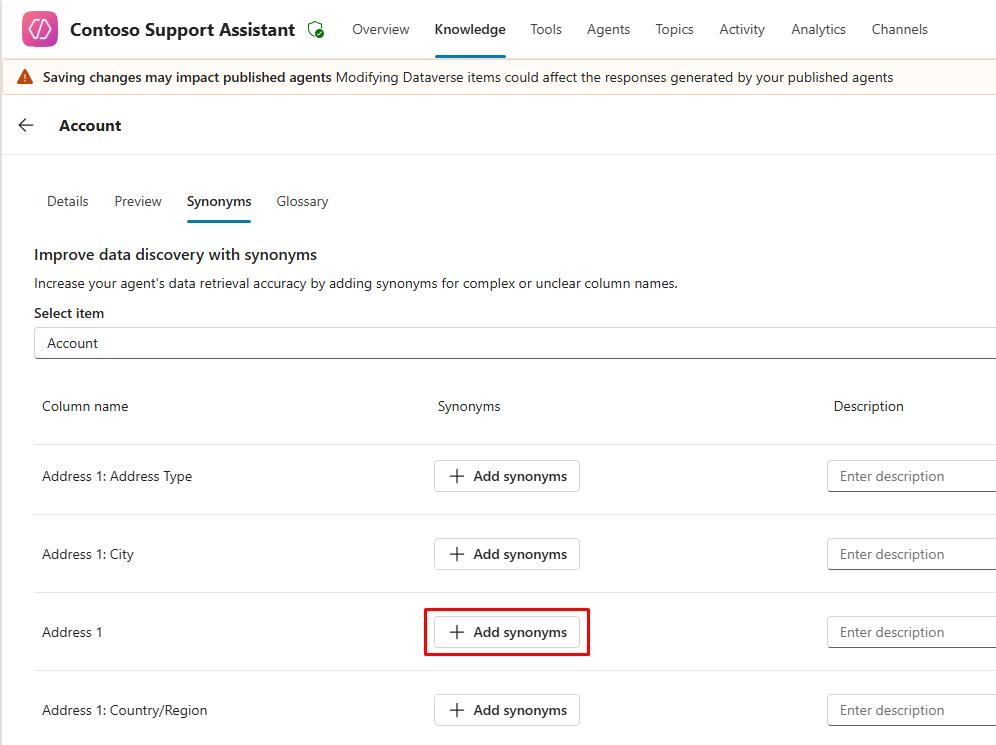Open the Preview sub-tab
Viewport: 996px width, 745px height.
138,201
